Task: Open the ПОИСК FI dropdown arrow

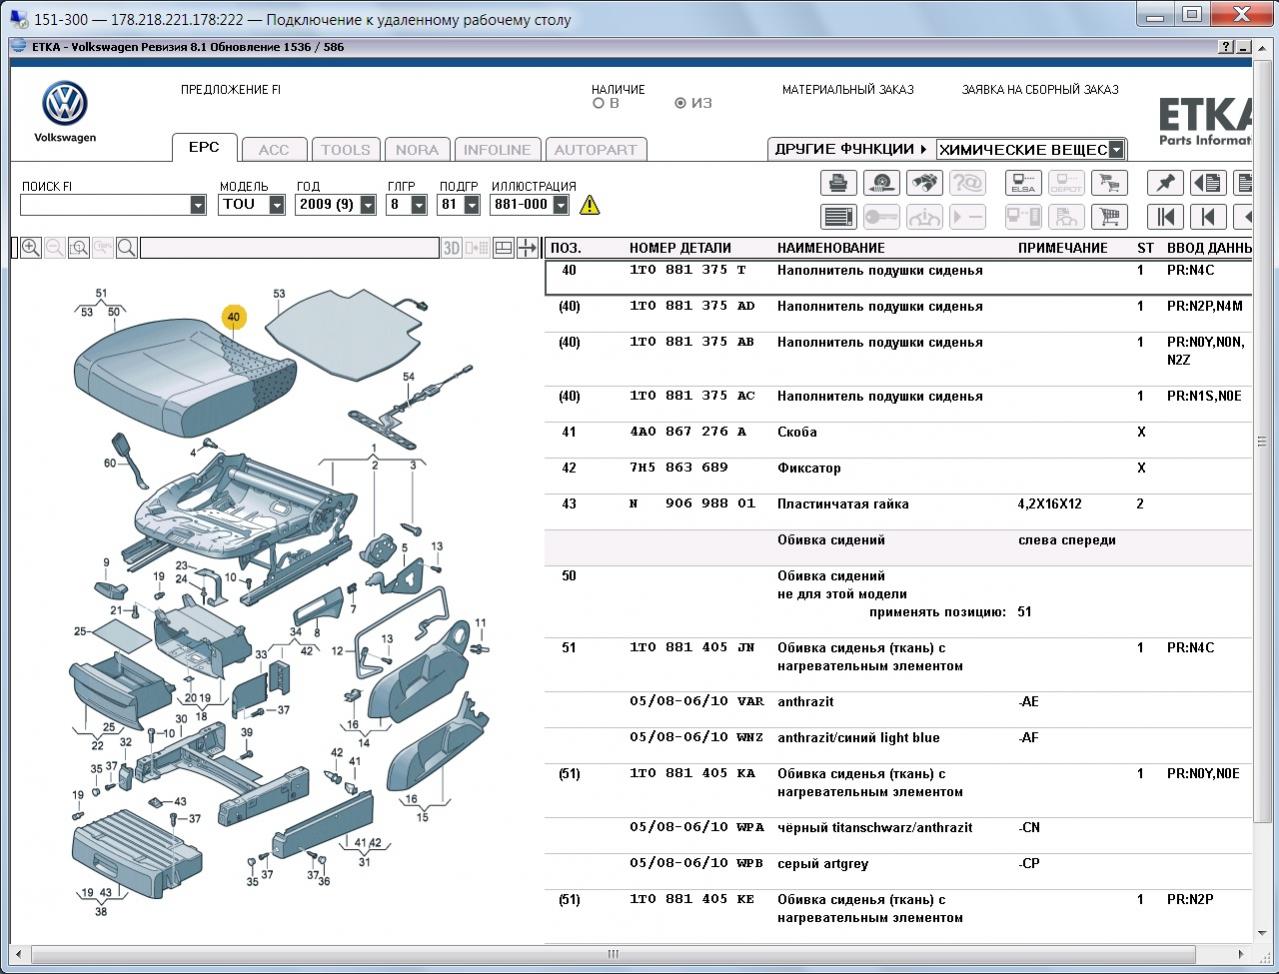Action: click(x=197, y=205)
